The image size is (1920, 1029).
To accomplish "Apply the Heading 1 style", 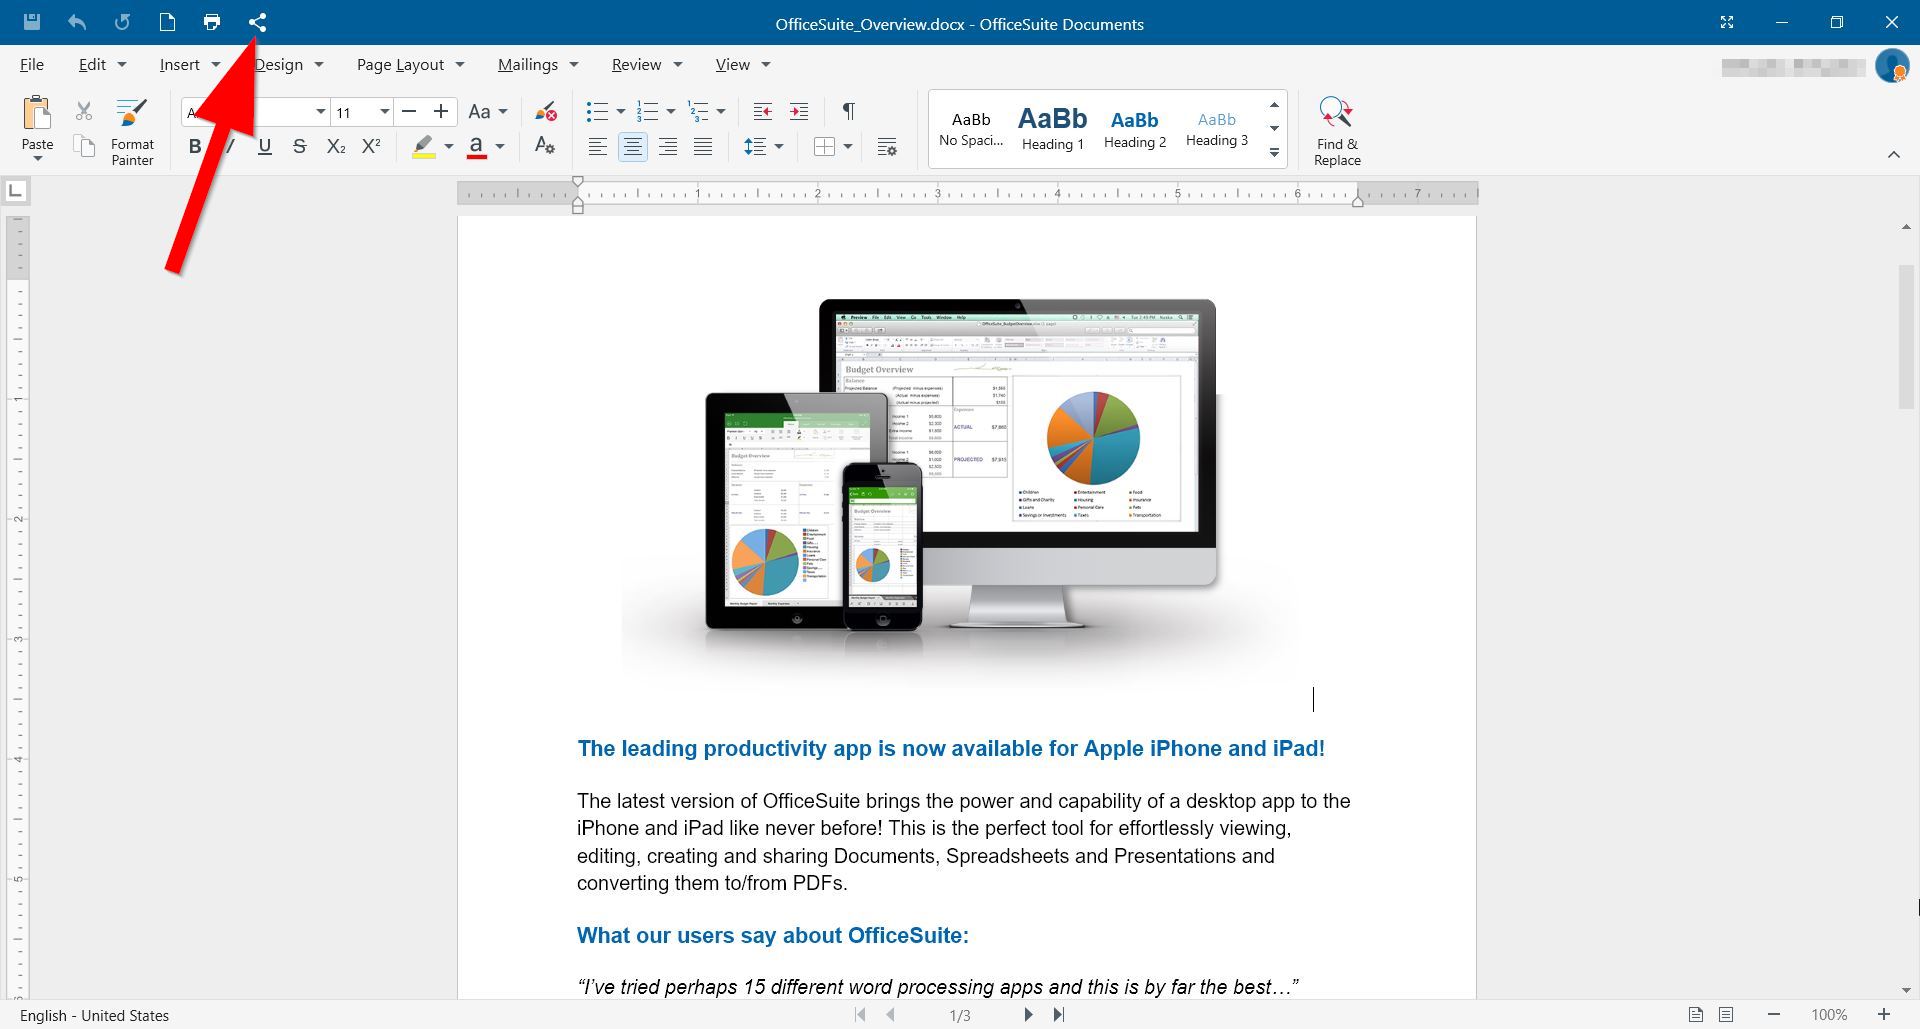I will pyautogui.click(x=1052, y=128).
